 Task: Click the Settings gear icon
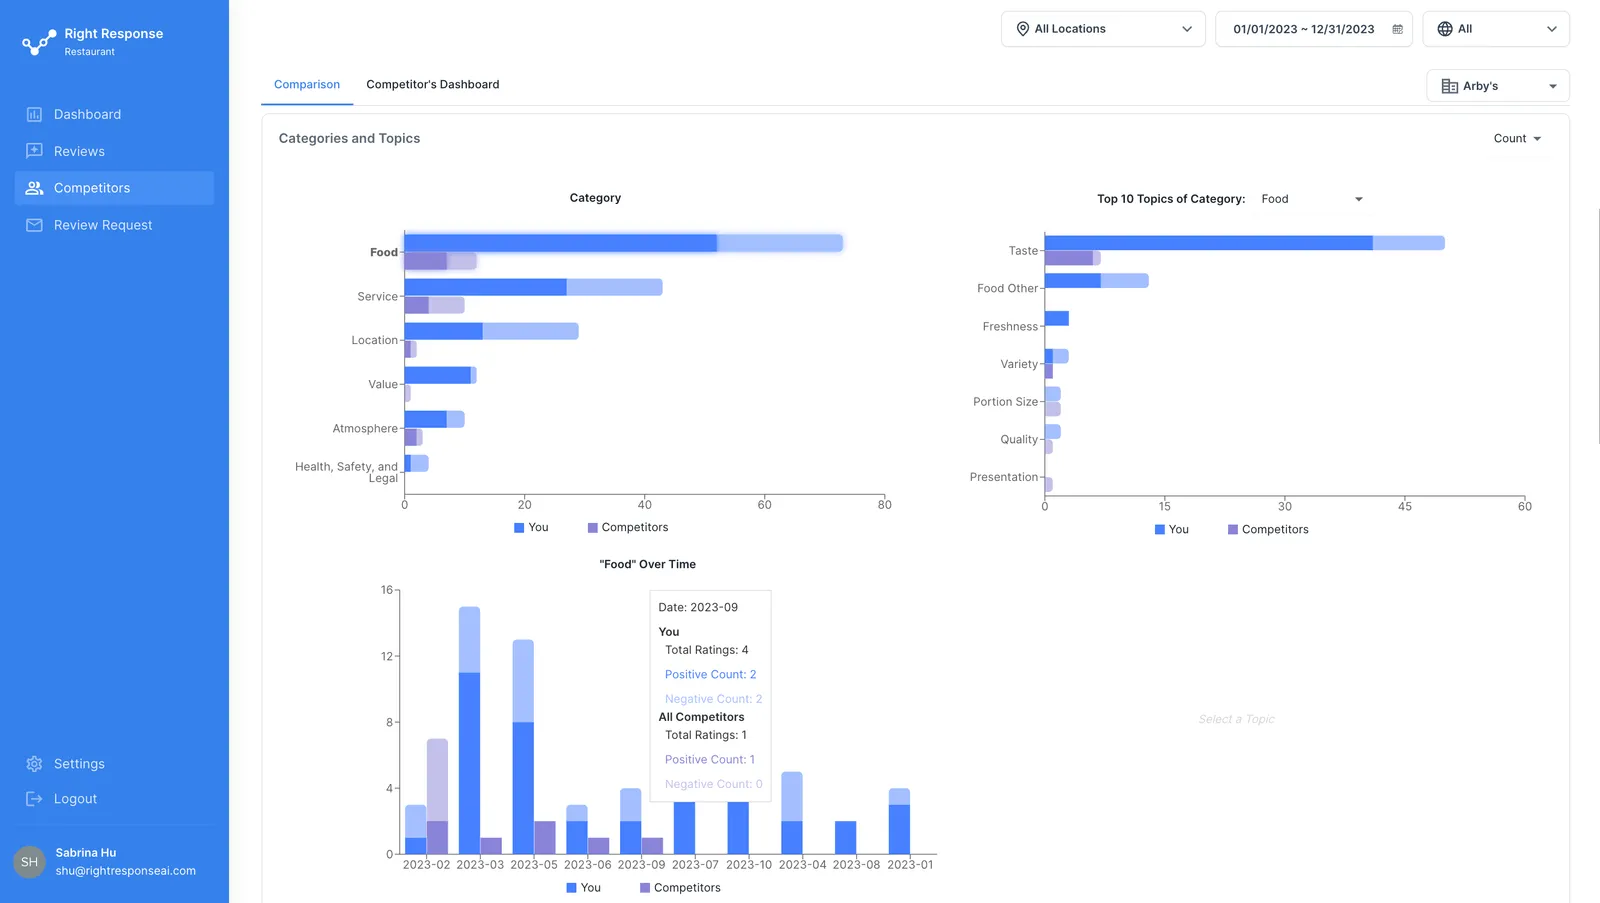pos(34,764)
